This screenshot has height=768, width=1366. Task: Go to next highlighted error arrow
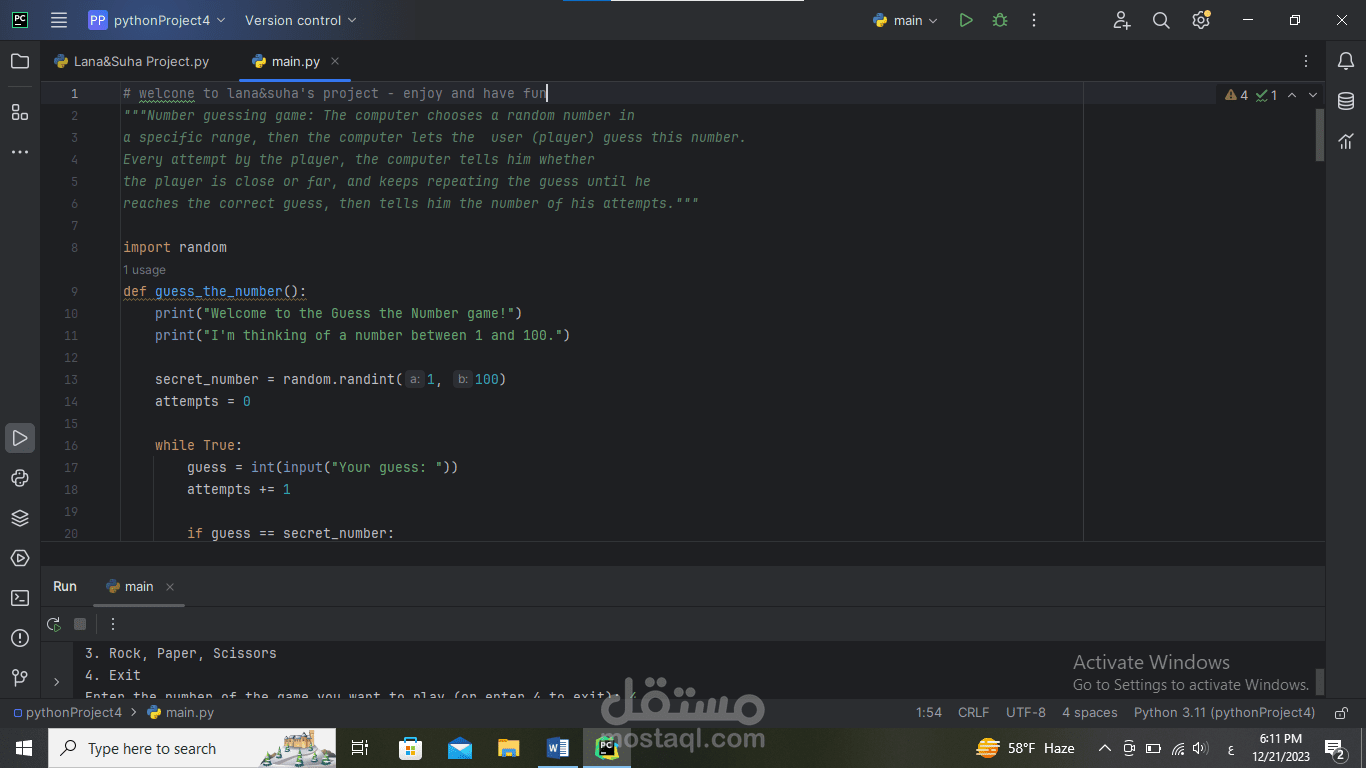pos(1313,95)
